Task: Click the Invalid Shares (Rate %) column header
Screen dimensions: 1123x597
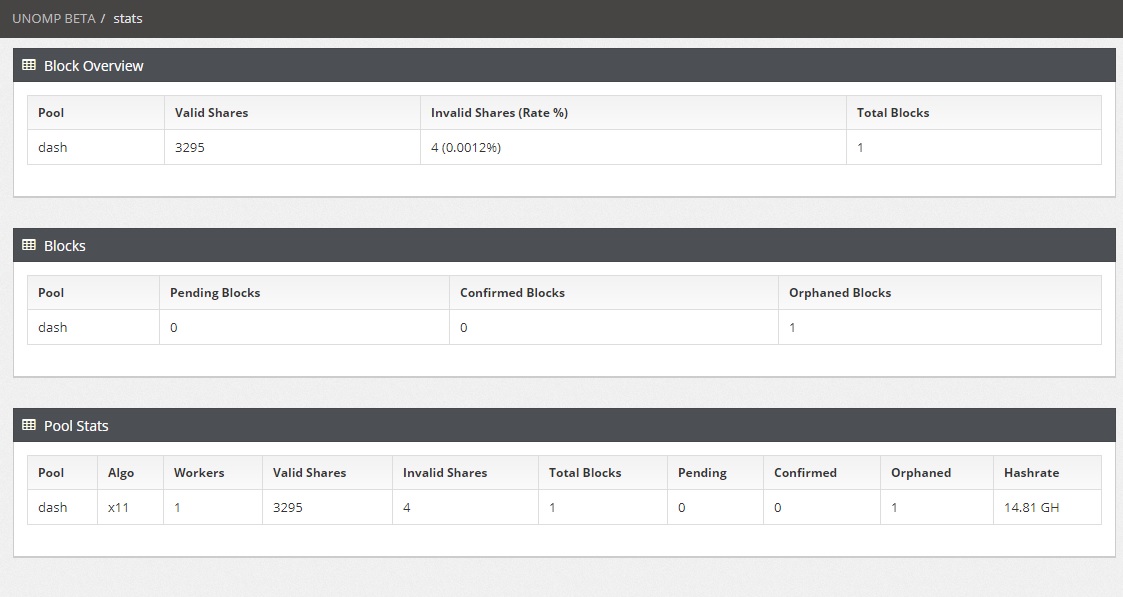Action: pos(499,113)
